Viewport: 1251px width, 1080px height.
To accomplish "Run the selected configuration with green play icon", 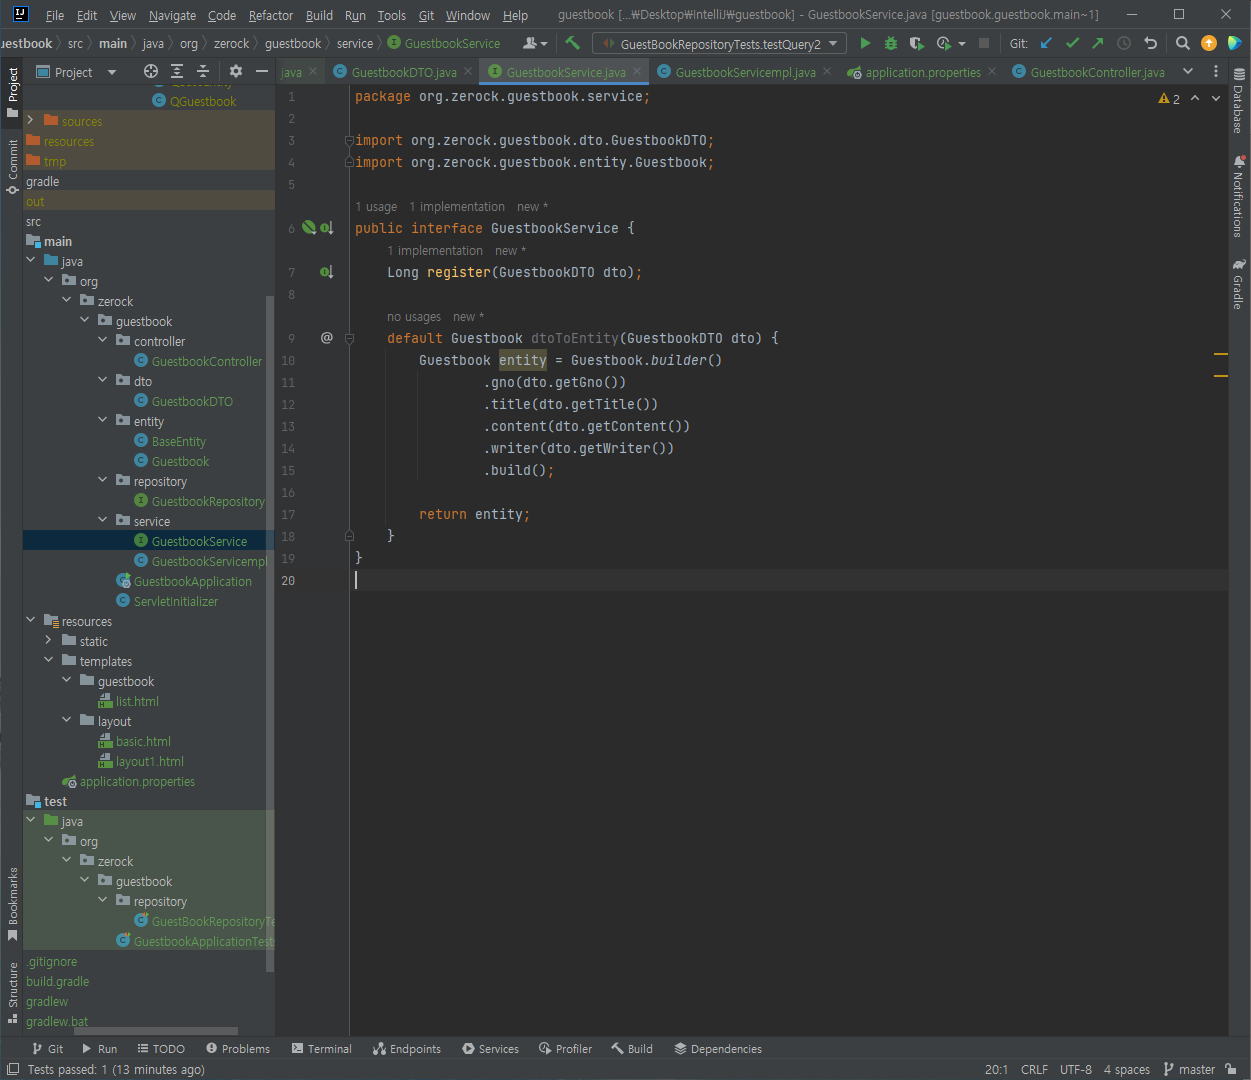I will click(x=865, y=43).
